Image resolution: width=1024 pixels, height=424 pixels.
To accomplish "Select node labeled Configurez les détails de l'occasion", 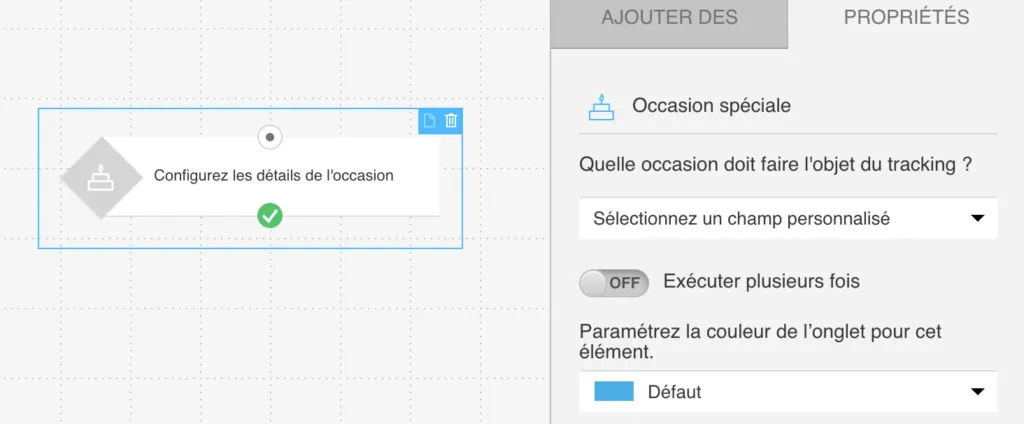I will click(x=274, y=176).
